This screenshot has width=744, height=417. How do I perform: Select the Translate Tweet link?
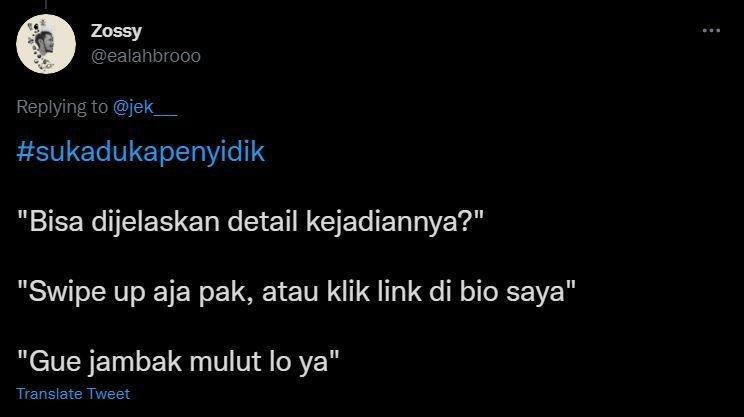(73, 394)
